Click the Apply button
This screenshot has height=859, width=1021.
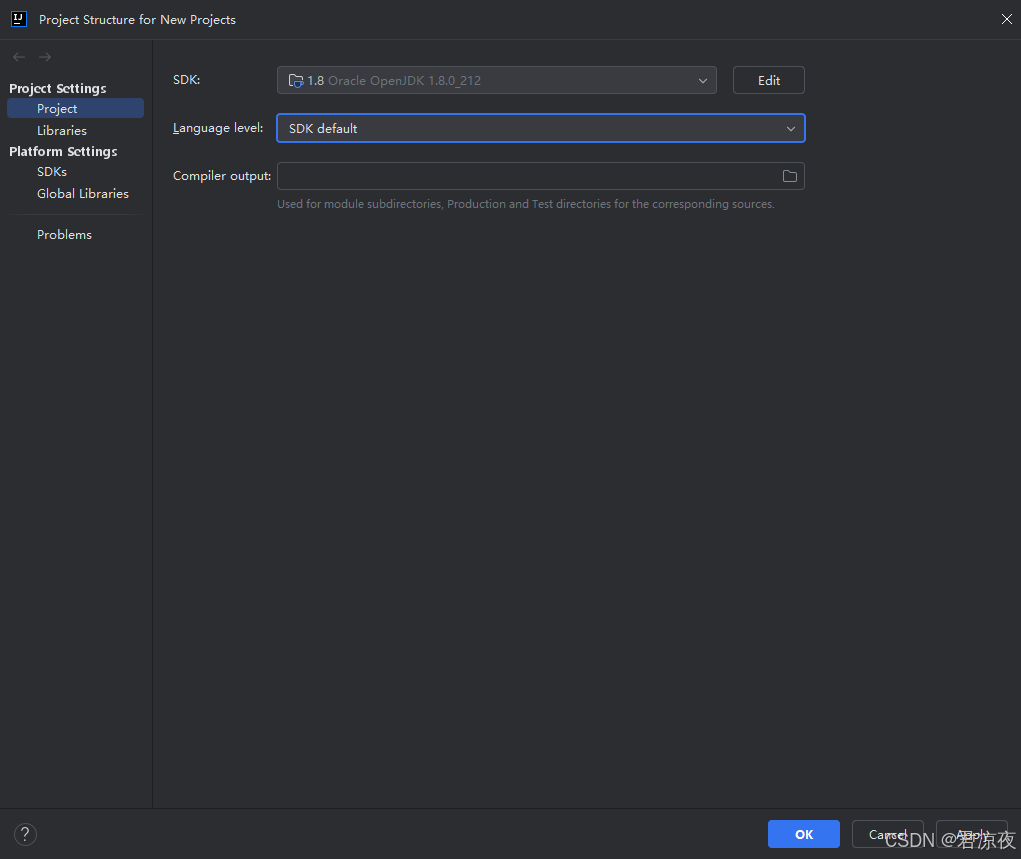point(971,834)
